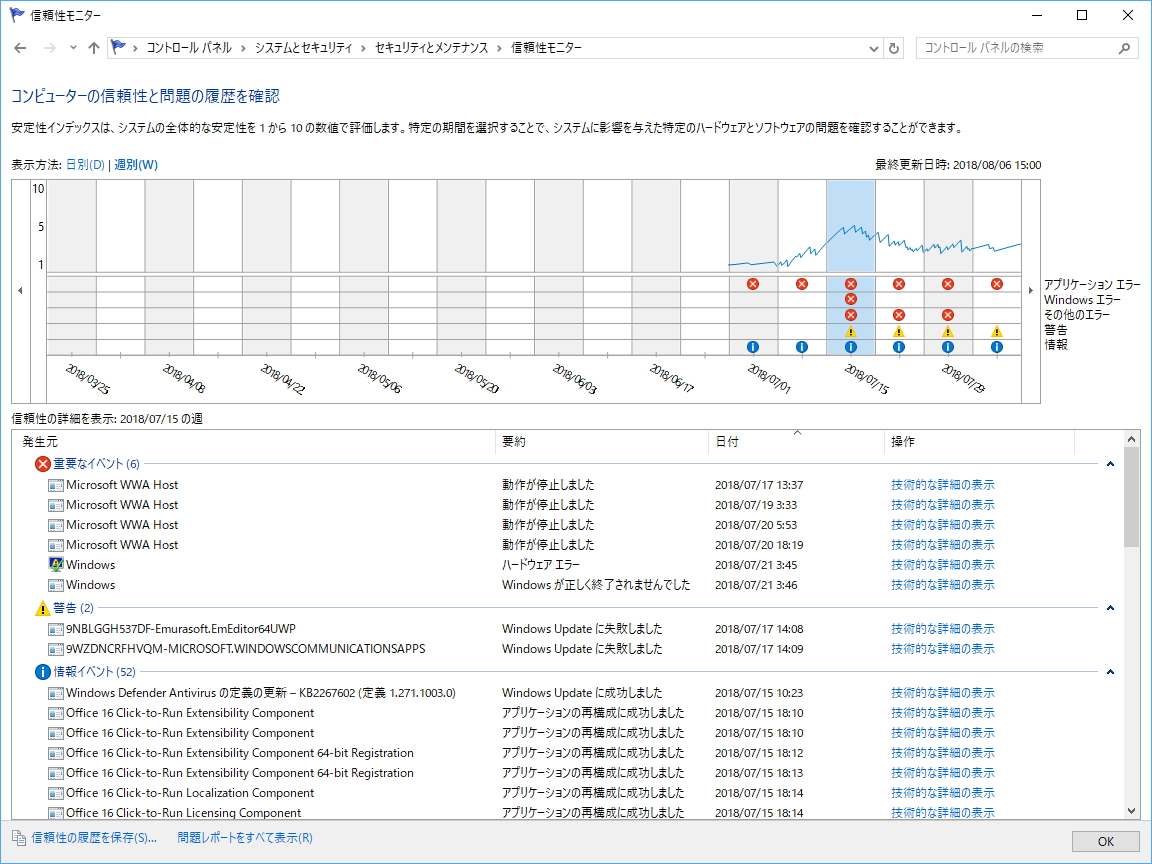
Task: Select application error icon for 2018/07/15 week
Action: [850, 284]
